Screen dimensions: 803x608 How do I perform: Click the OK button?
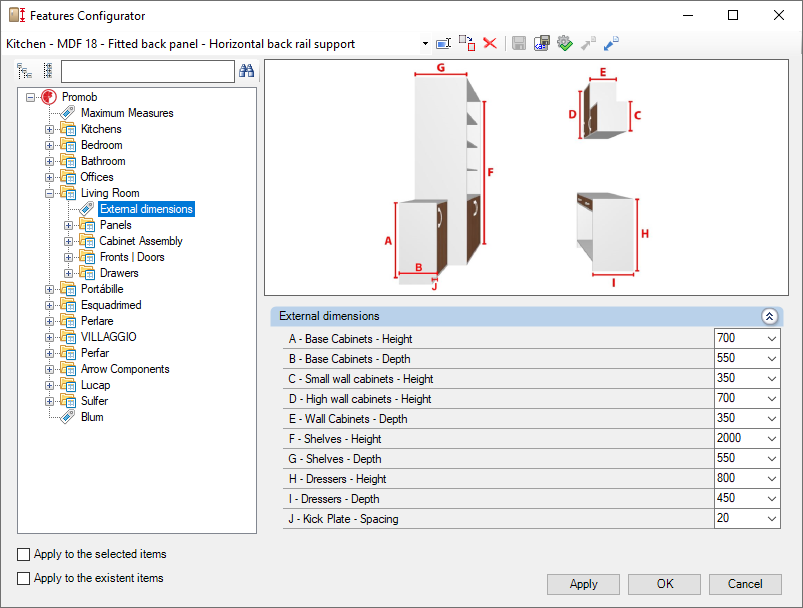(665, 584)
